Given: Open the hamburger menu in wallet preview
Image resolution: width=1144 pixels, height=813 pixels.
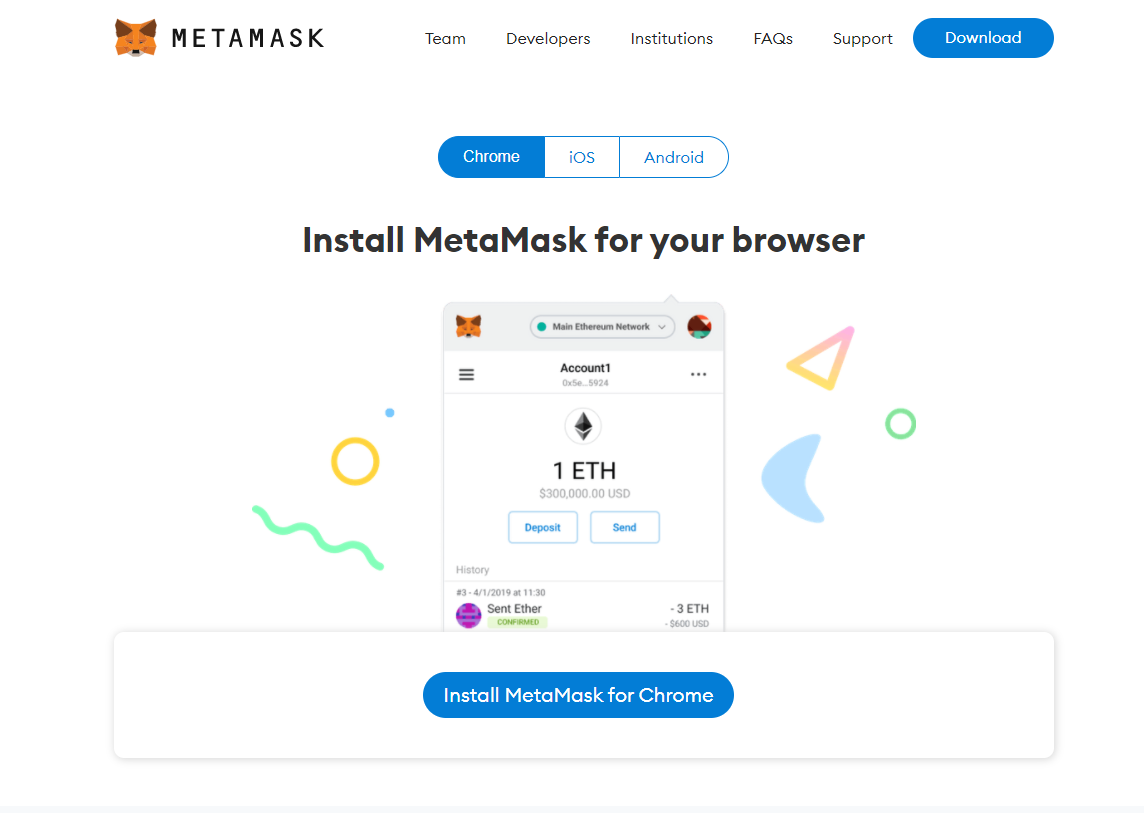Looking at the screenshot, I should coord(466,374).
